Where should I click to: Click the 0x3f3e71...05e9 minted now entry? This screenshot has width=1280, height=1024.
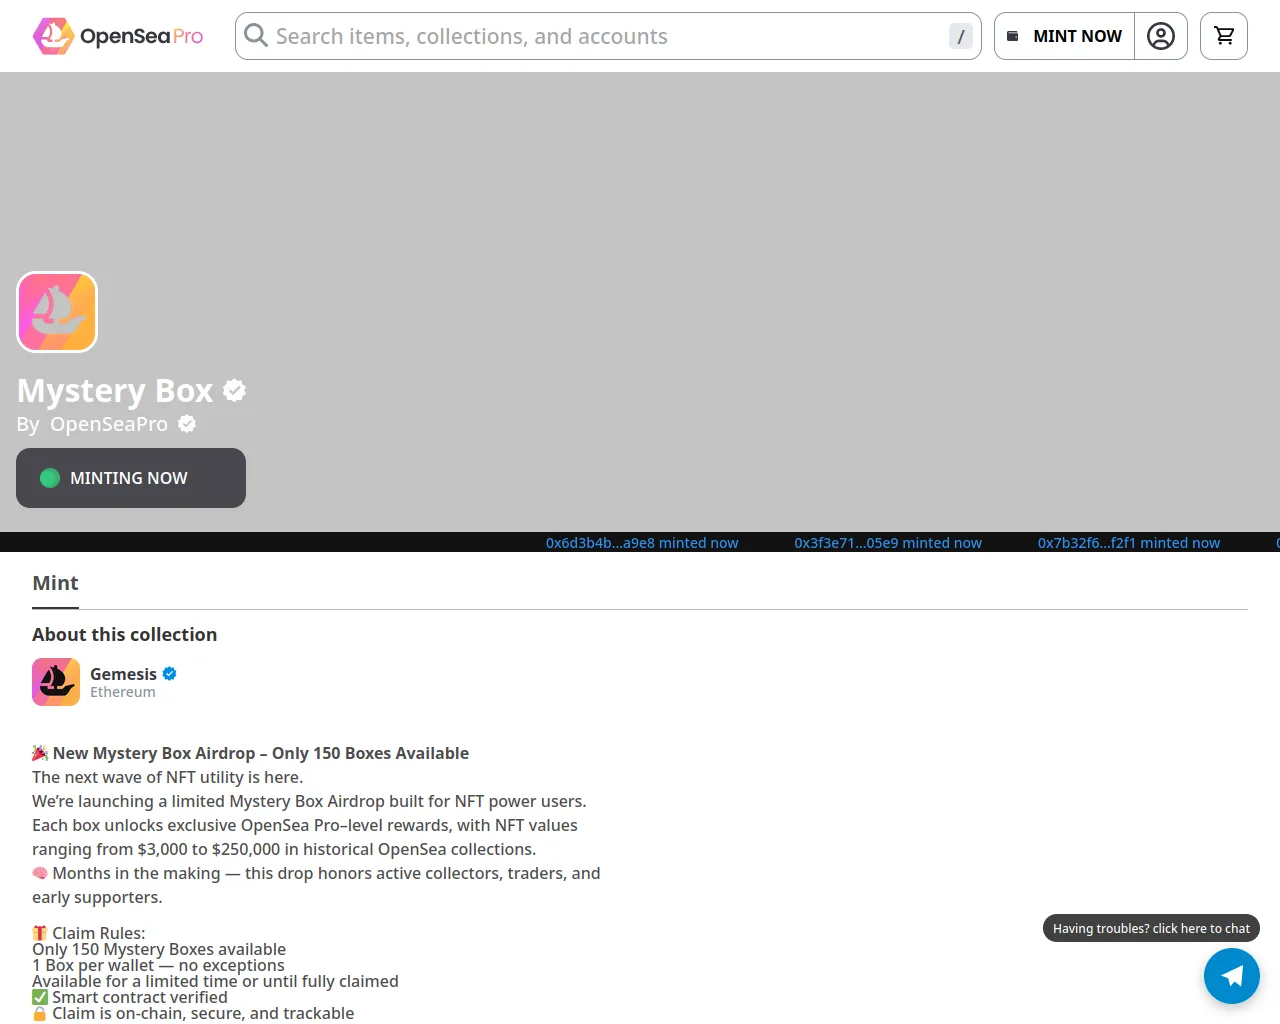[888, 543]
